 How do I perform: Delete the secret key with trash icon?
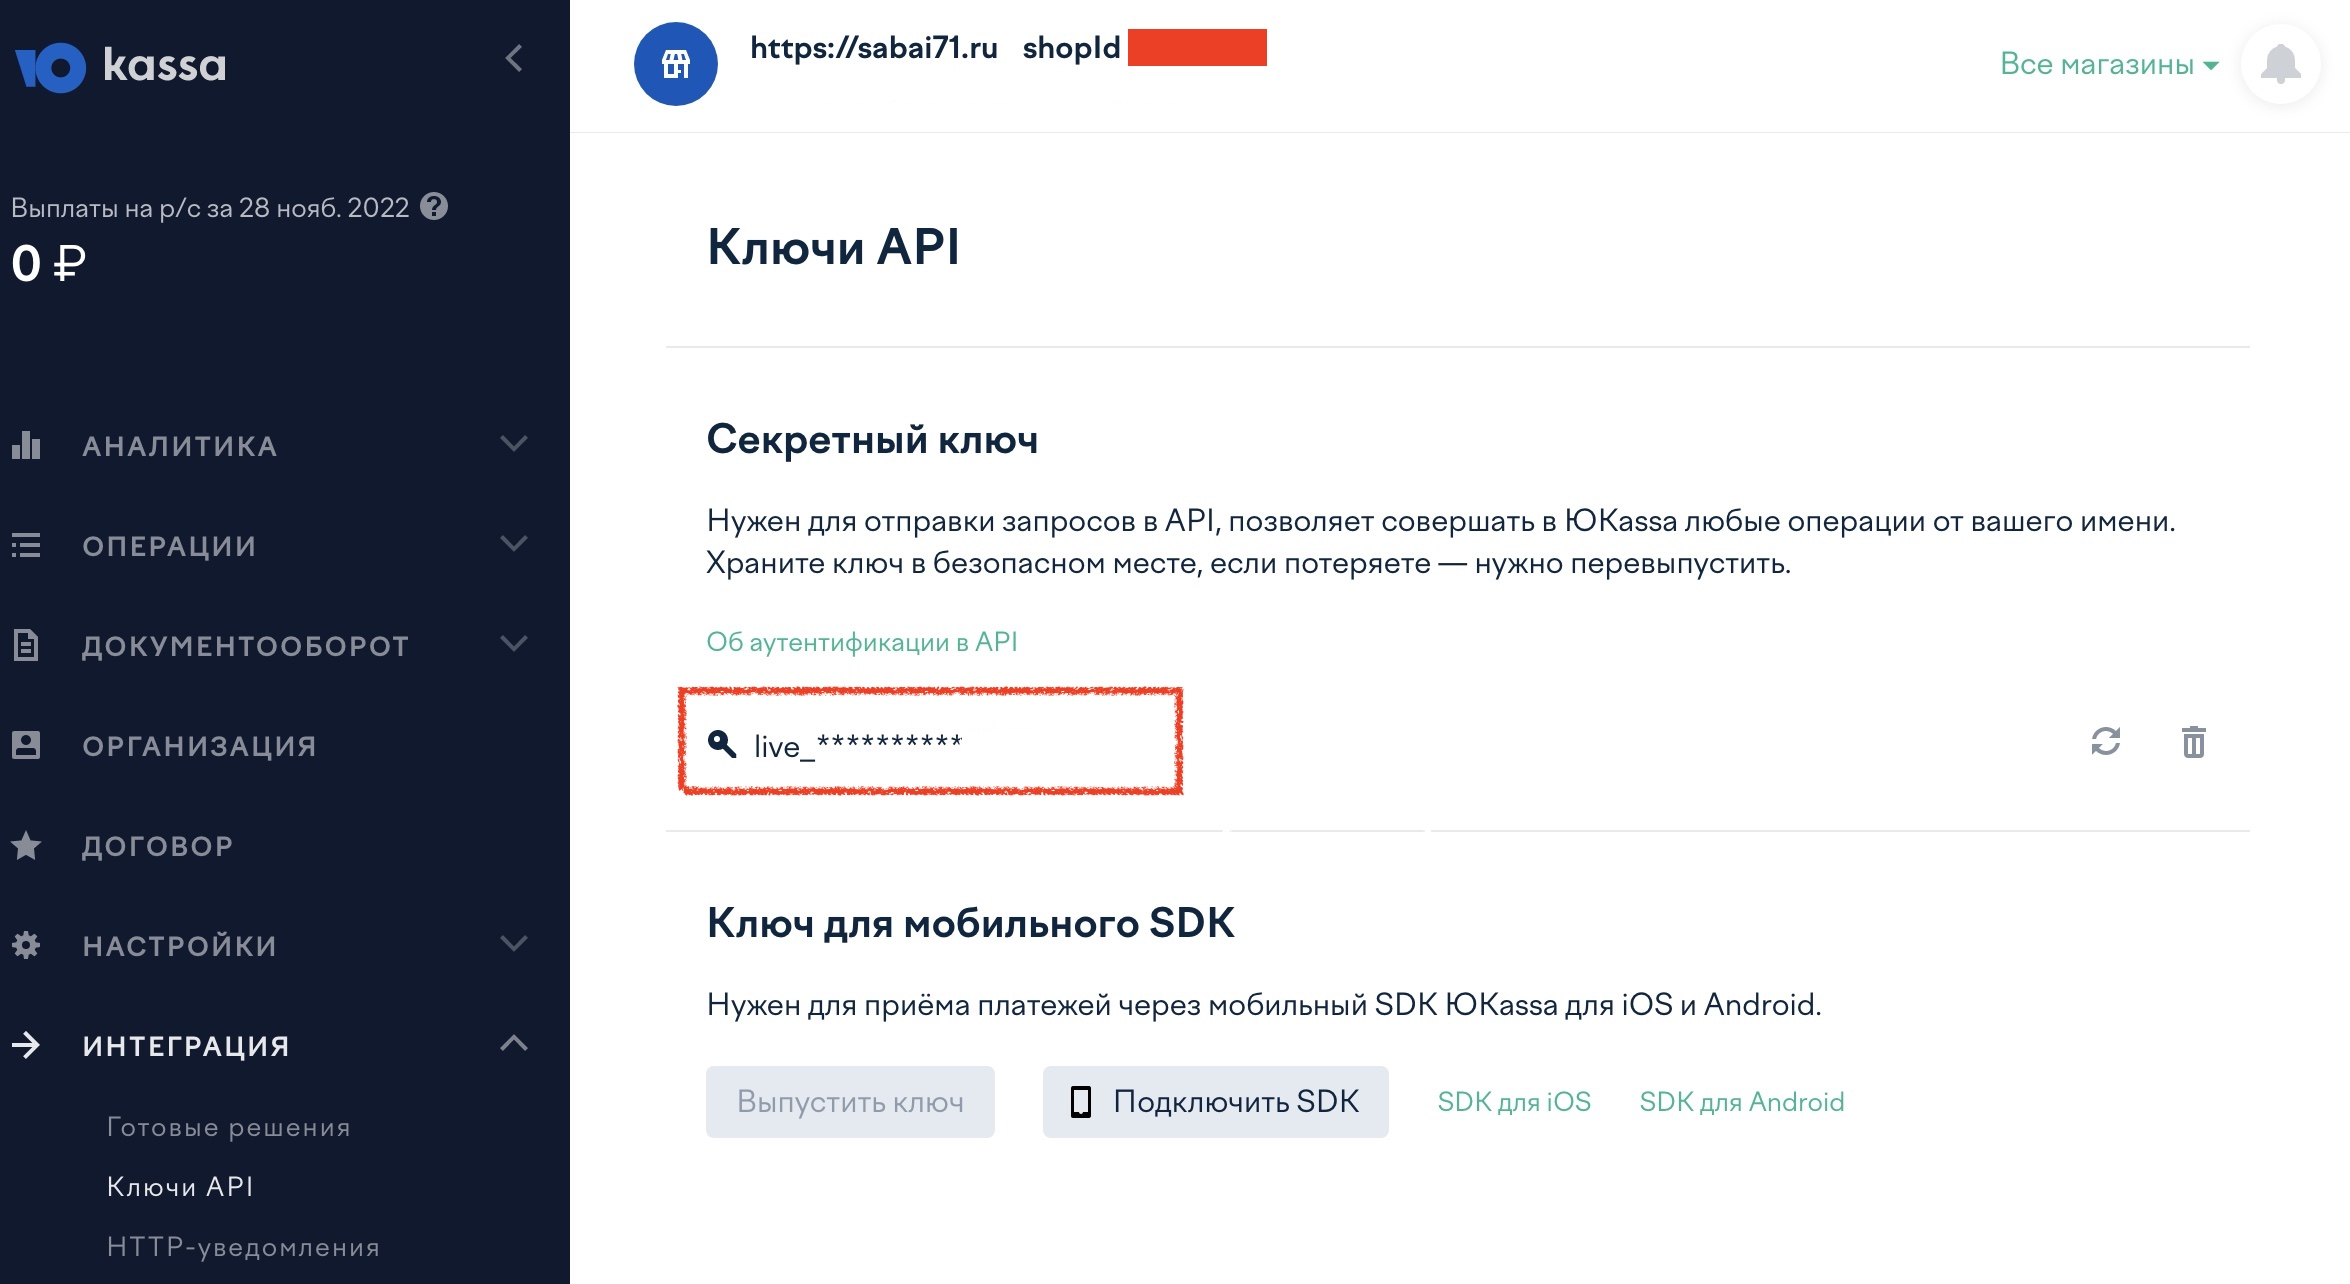click(x=2194, y=742)
